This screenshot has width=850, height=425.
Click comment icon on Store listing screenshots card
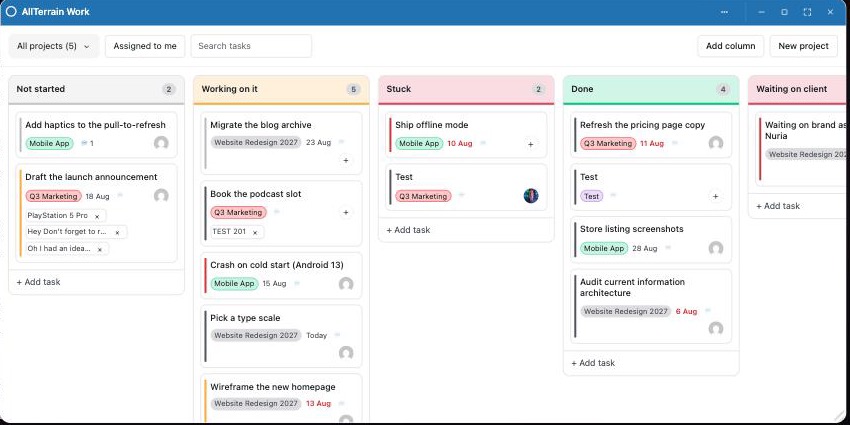[668, 248]
